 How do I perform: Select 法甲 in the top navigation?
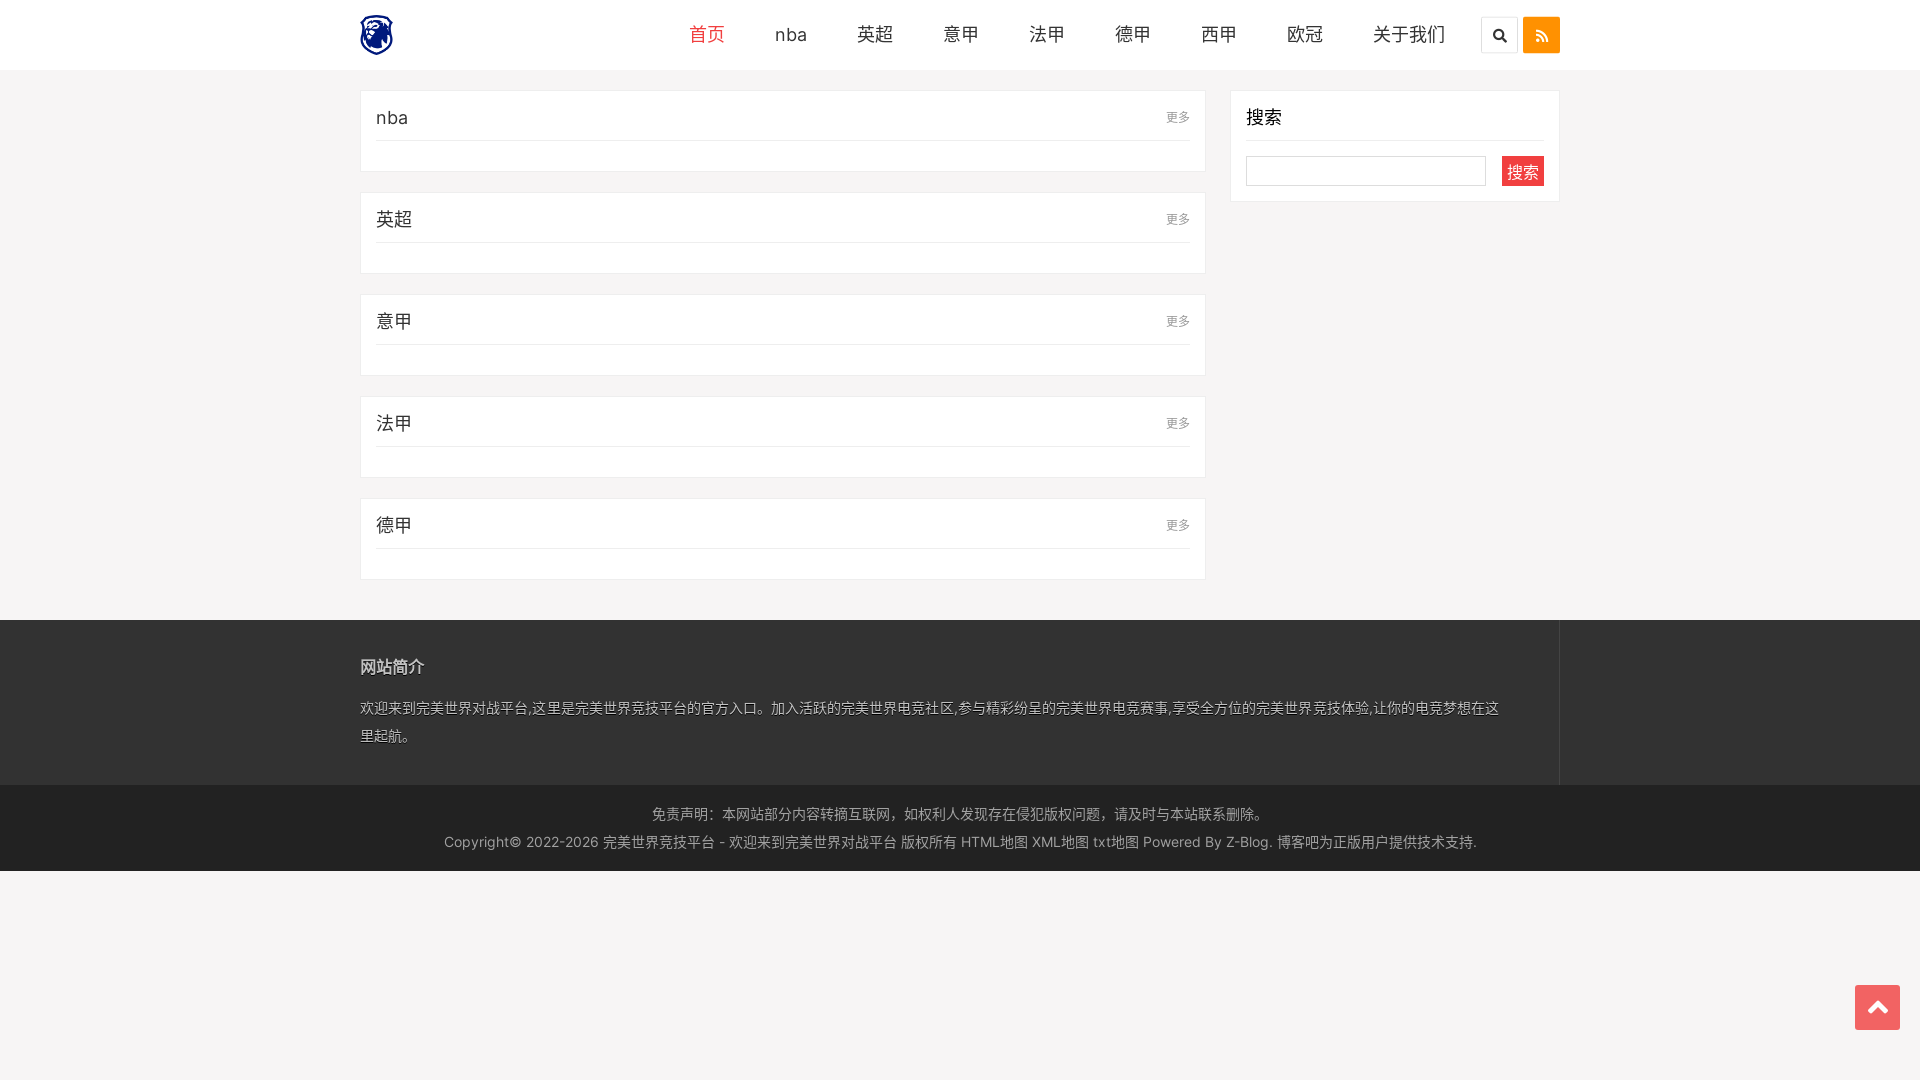(x=1047, y=34)
